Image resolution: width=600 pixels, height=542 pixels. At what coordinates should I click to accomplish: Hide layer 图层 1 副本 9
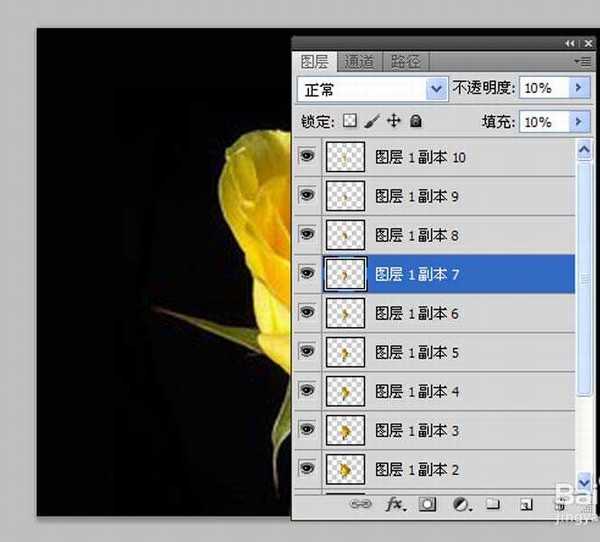click(x=307, y=195)
